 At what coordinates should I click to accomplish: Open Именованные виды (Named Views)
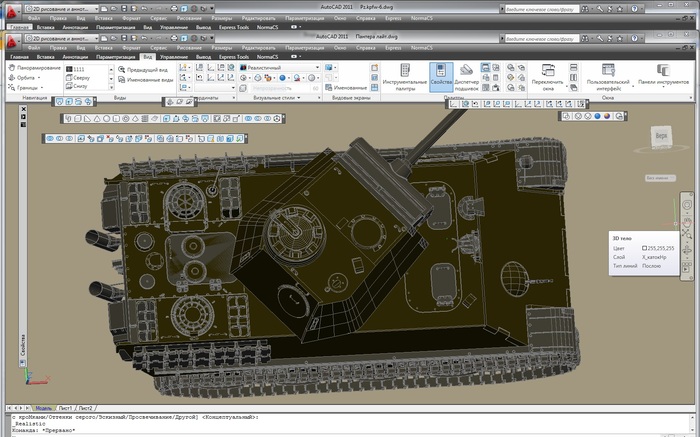click(x=150, y=78)
